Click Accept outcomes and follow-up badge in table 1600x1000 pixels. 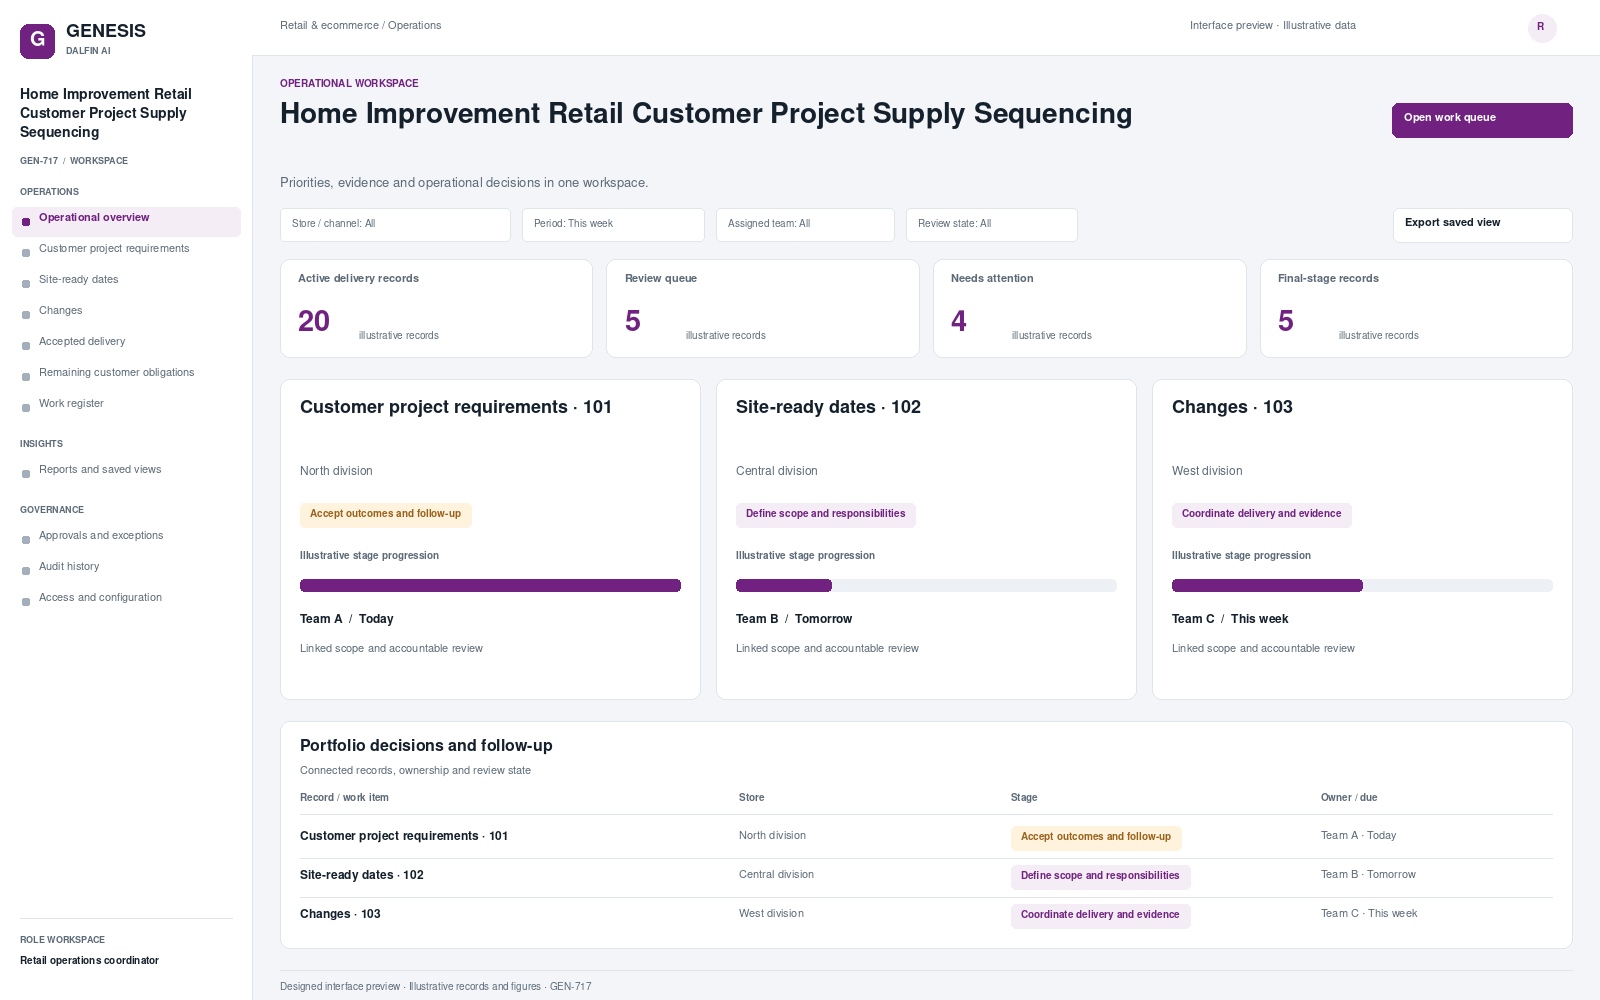[1096, 838]
